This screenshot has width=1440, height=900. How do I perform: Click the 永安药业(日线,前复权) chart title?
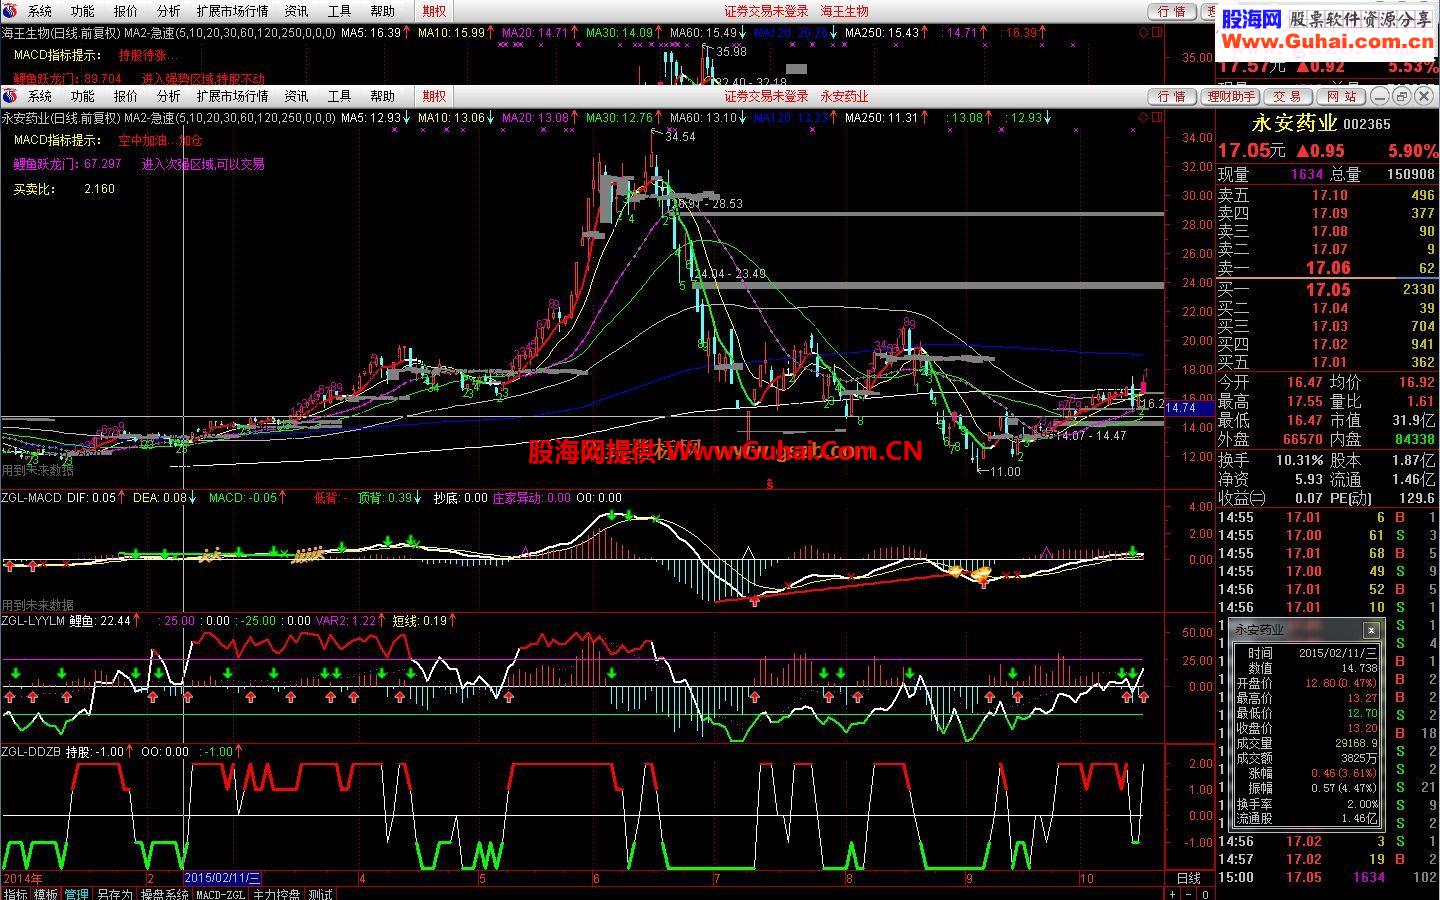point(61,117)
